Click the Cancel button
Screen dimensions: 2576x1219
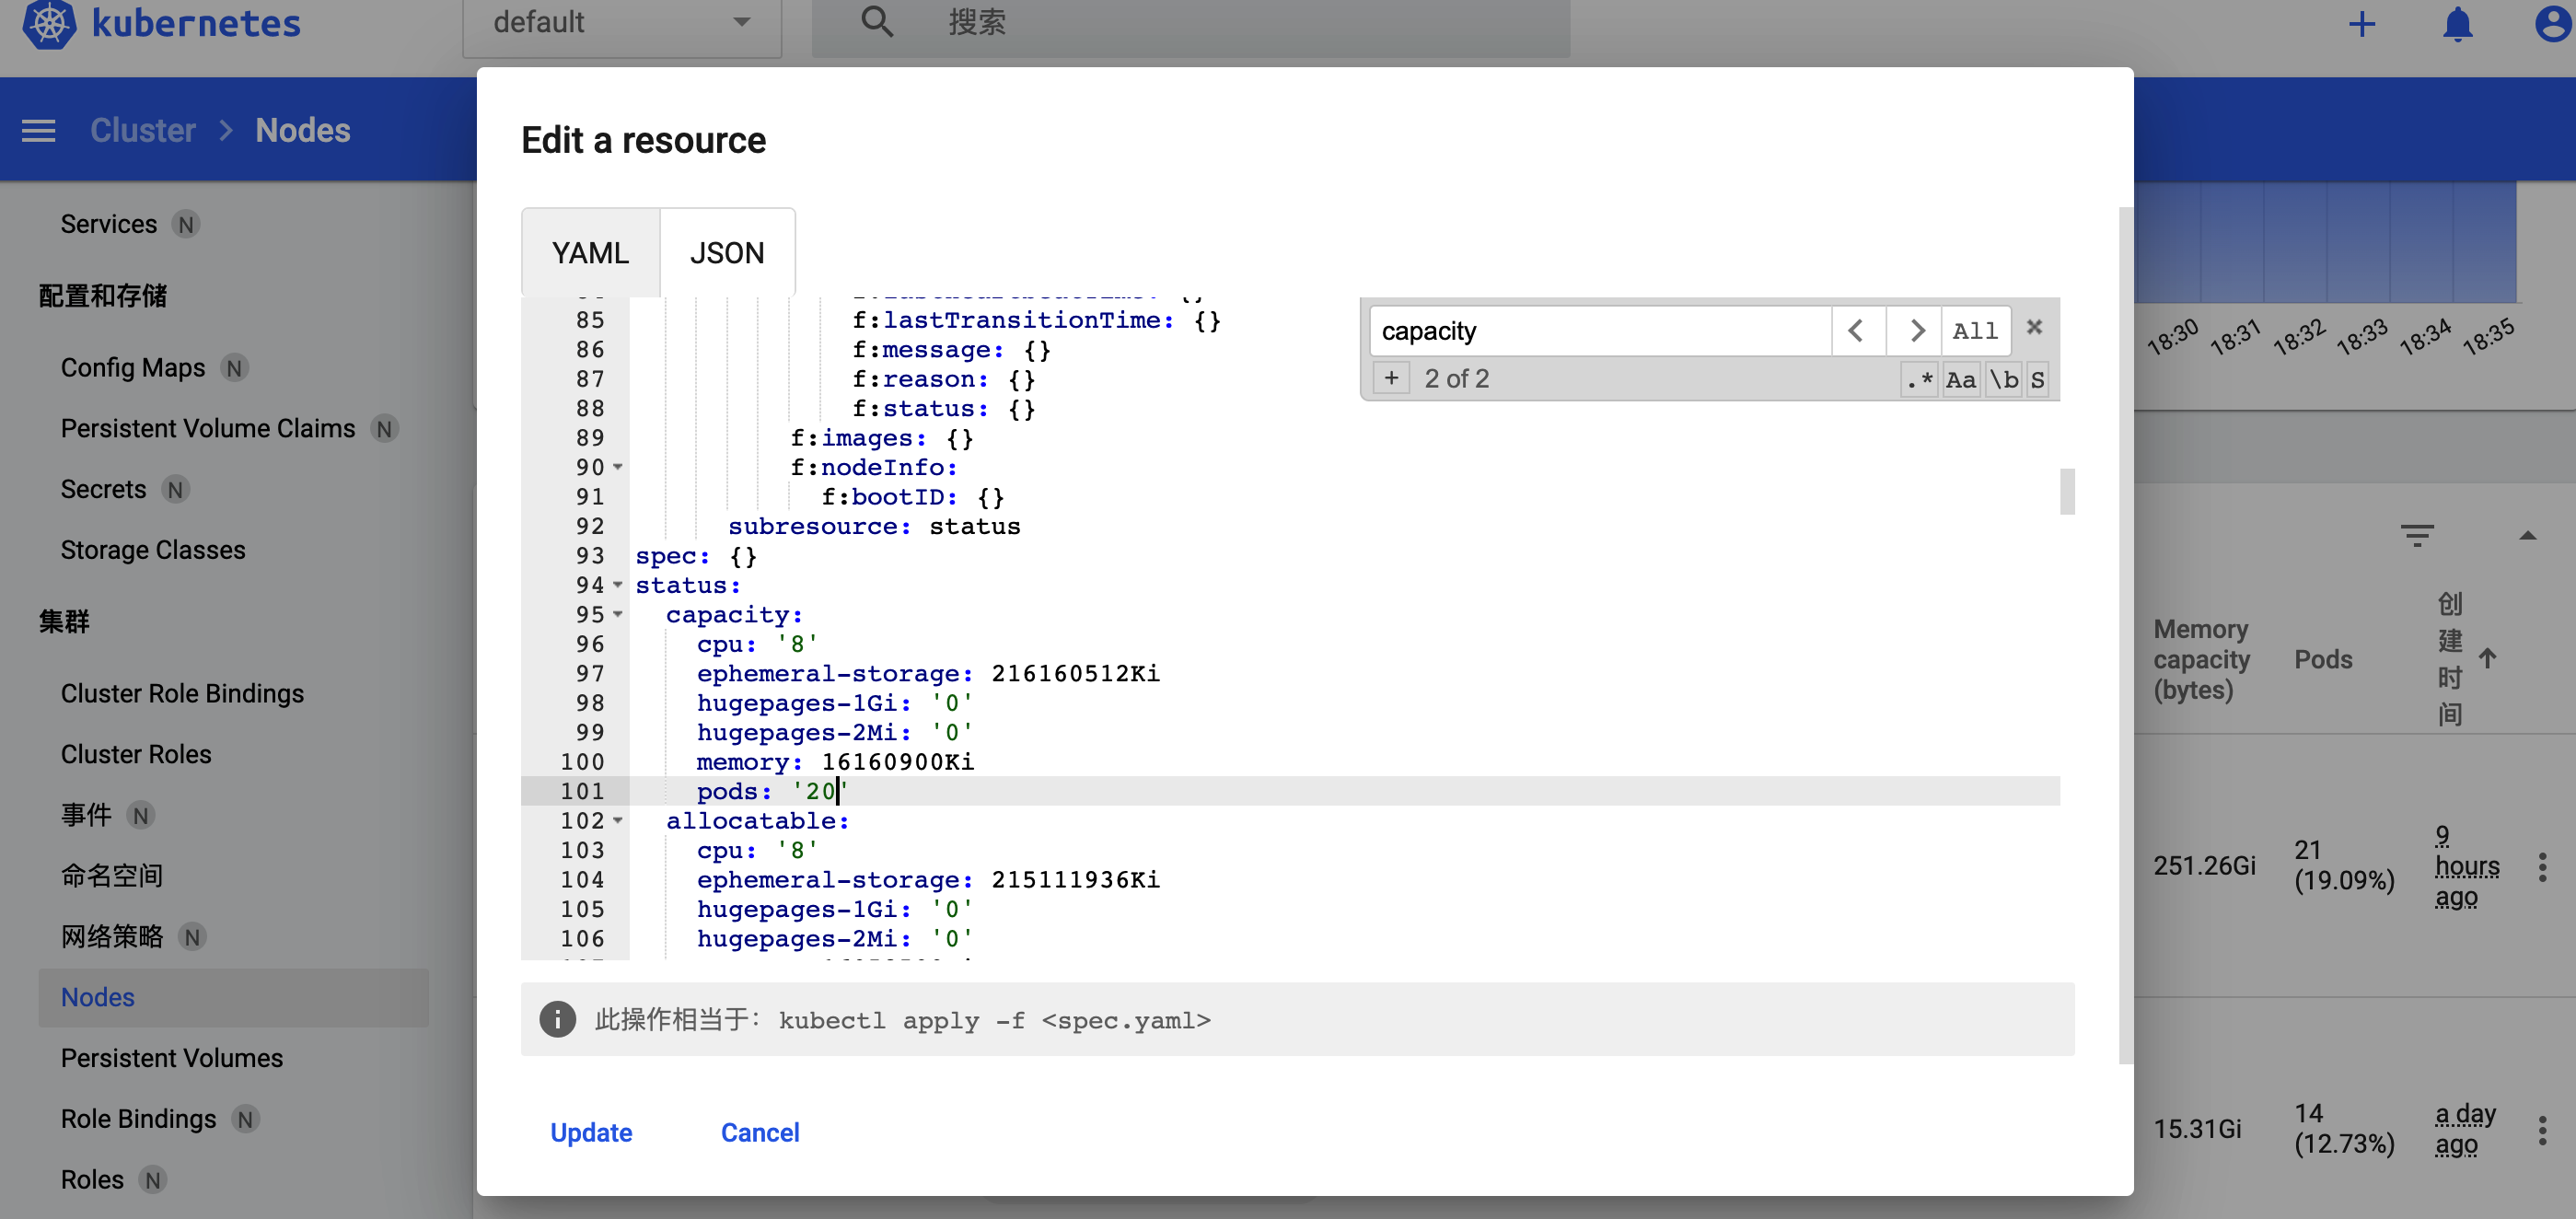pyautogui.click(x=759, y=1132)
